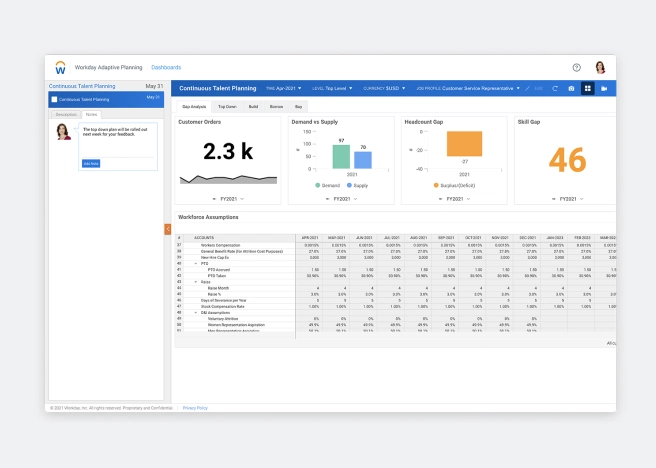
Task: Click the Supply legend marker
Action: point(349,185)
